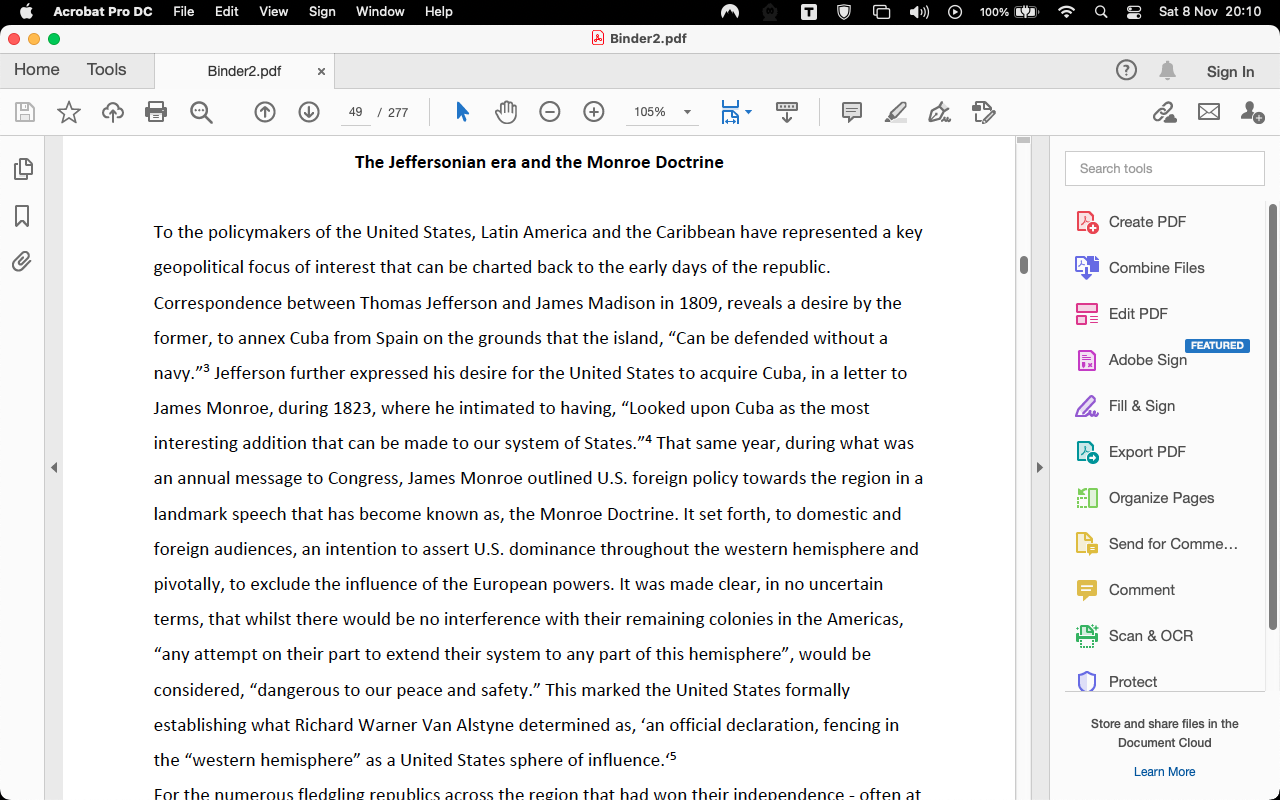Go to previous page arrow

pos(265,112)
